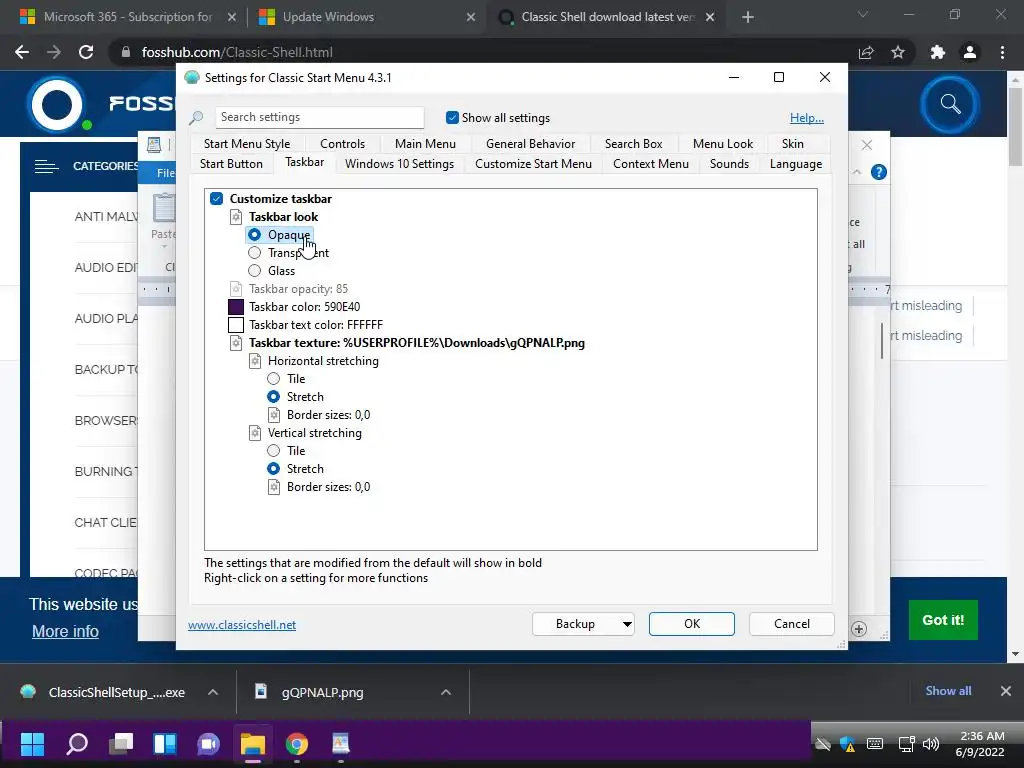Screen dimensions: 1024x768
Task: Open the Backup button dropdown arrow
Action: click(627, 624)
